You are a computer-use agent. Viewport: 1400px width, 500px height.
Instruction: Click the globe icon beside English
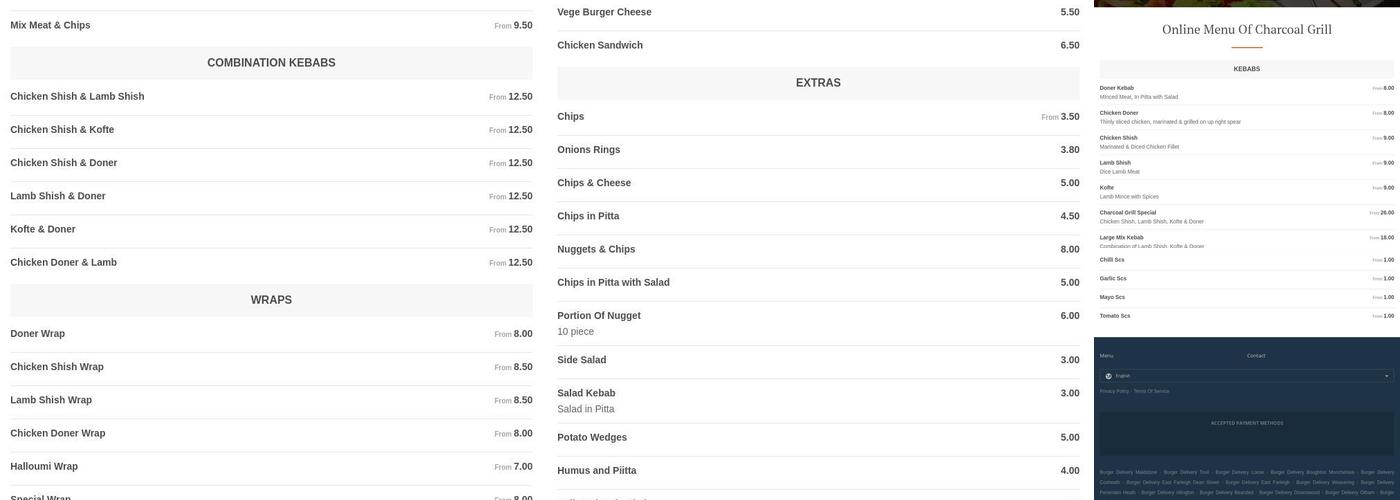(1108, 376)
